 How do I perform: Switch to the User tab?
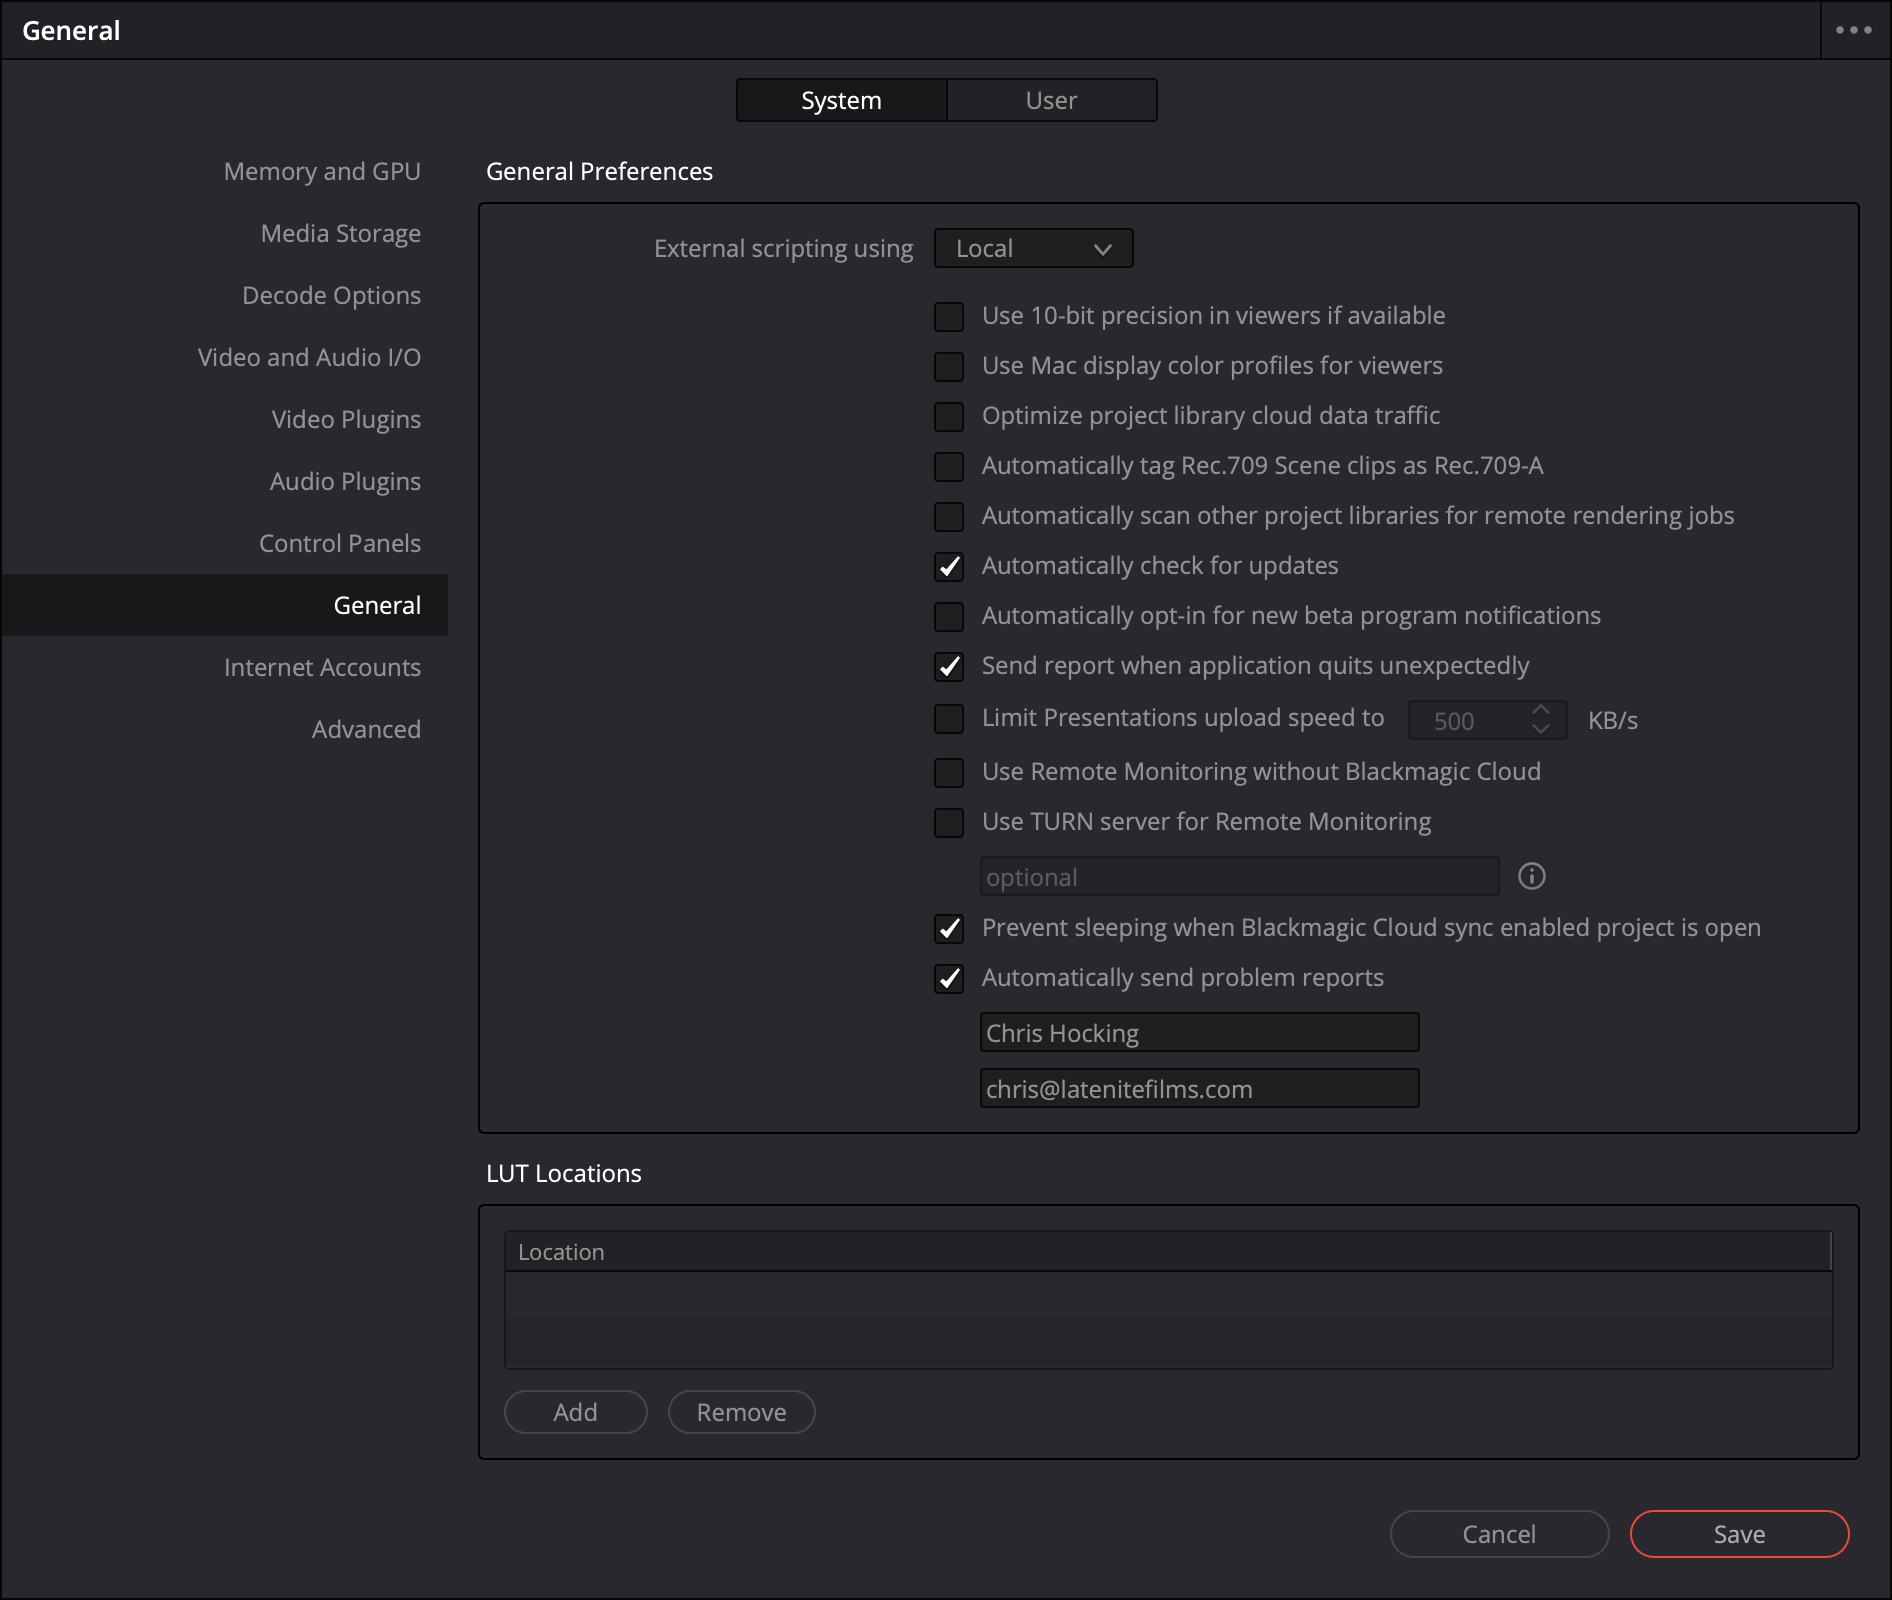click(1051, 101)
